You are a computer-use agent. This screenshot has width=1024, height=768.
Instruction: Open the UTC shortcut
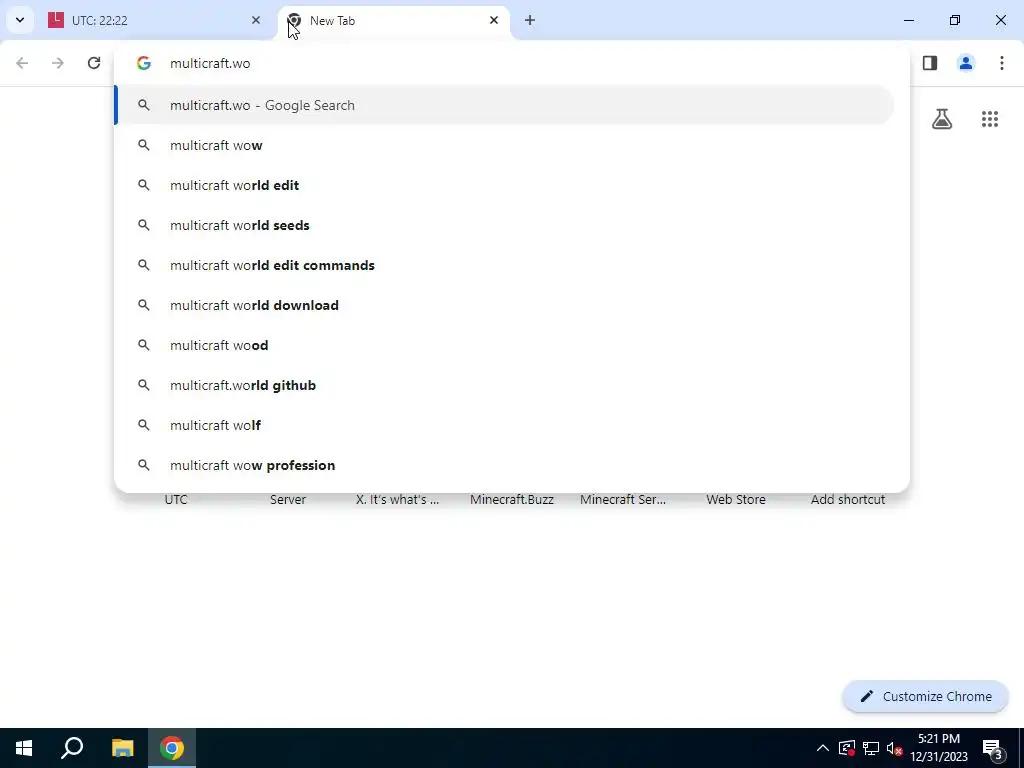[176, 499]
